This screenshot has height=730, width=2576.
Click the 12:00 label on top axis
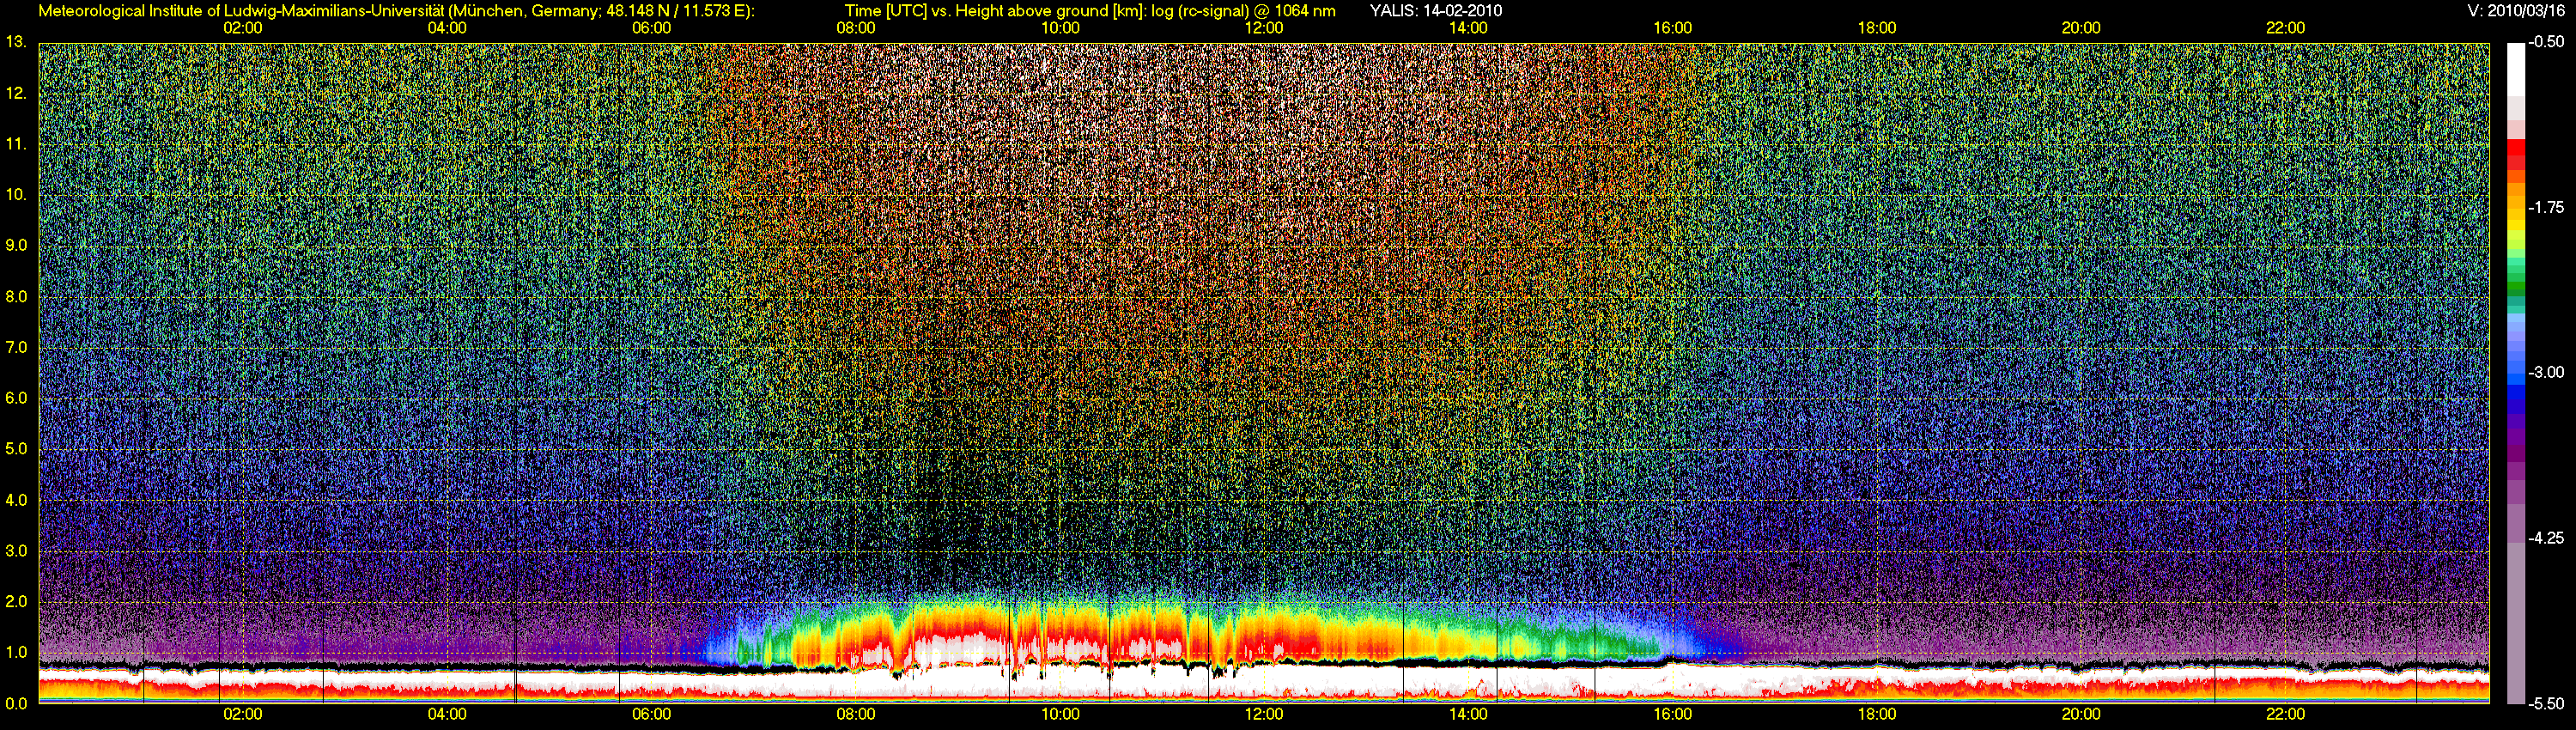pyautogui.click(x=1264, y=28)
